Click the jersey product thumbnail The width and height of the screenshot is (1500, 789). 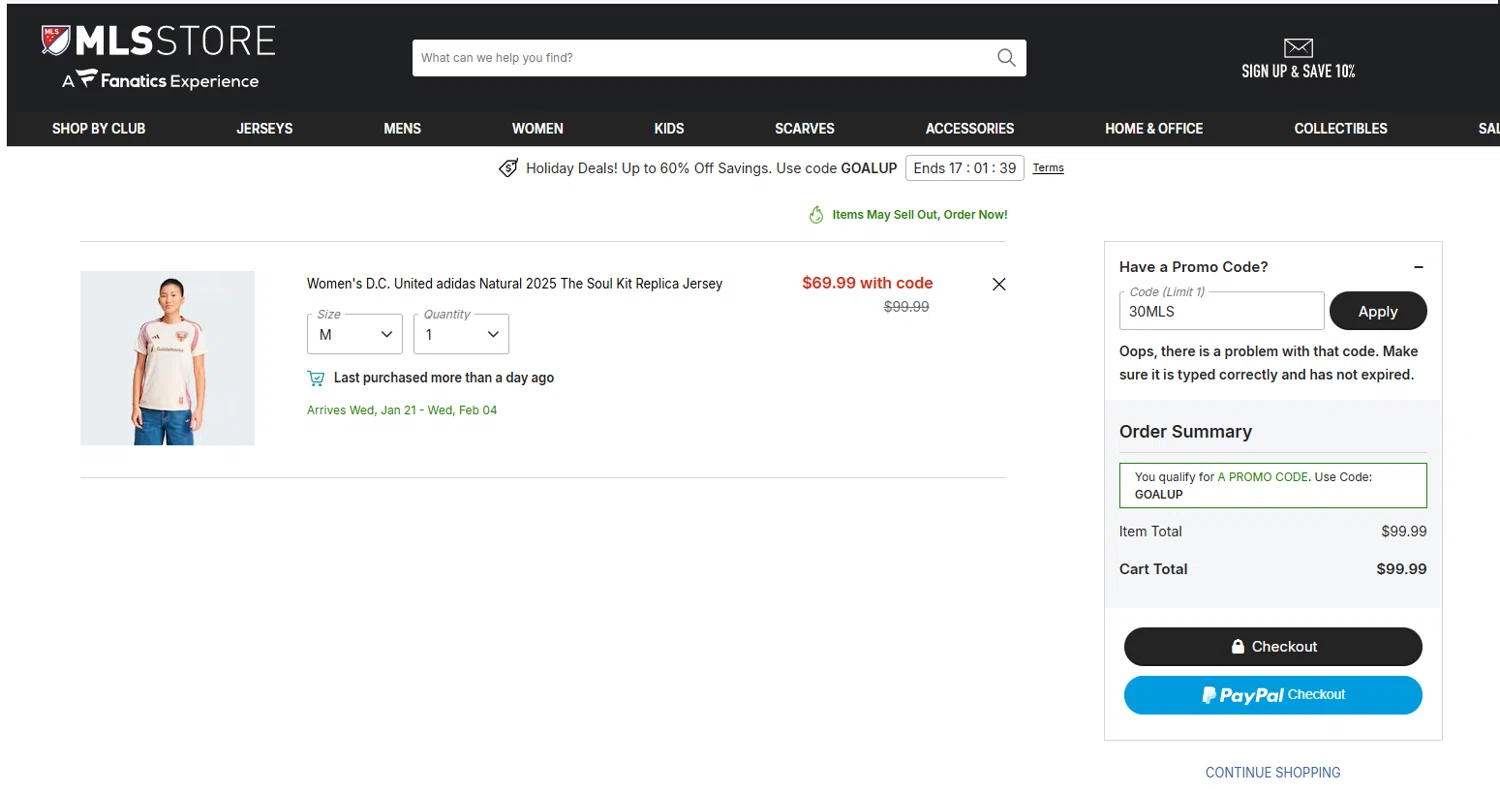167,358
